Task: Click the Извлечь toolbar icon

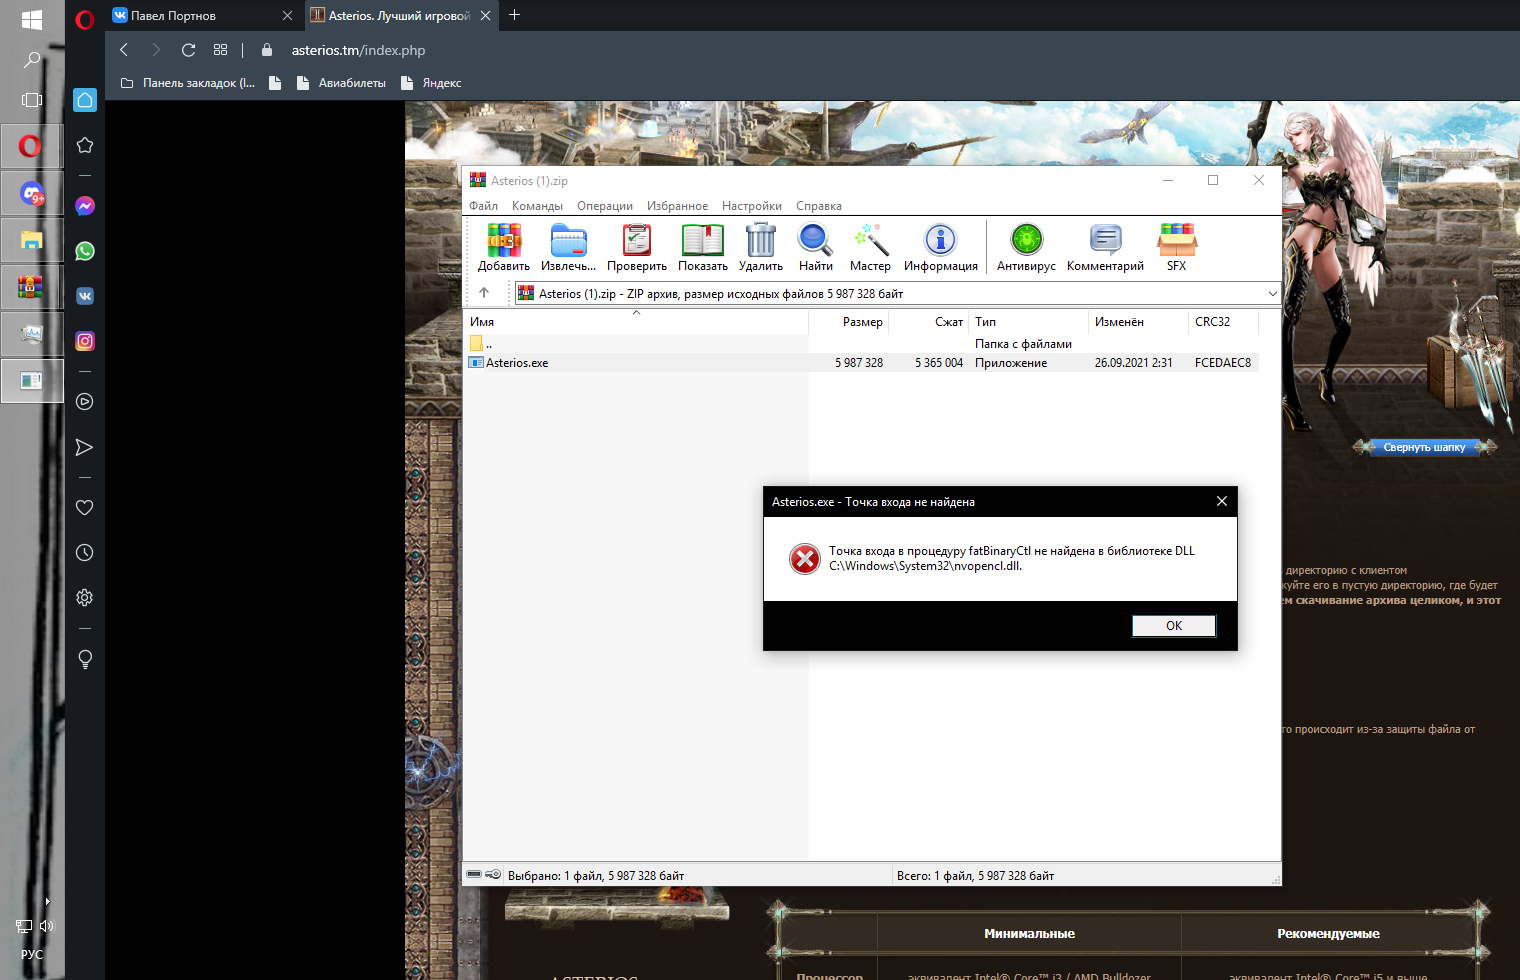Action: [x=568, y=247]
